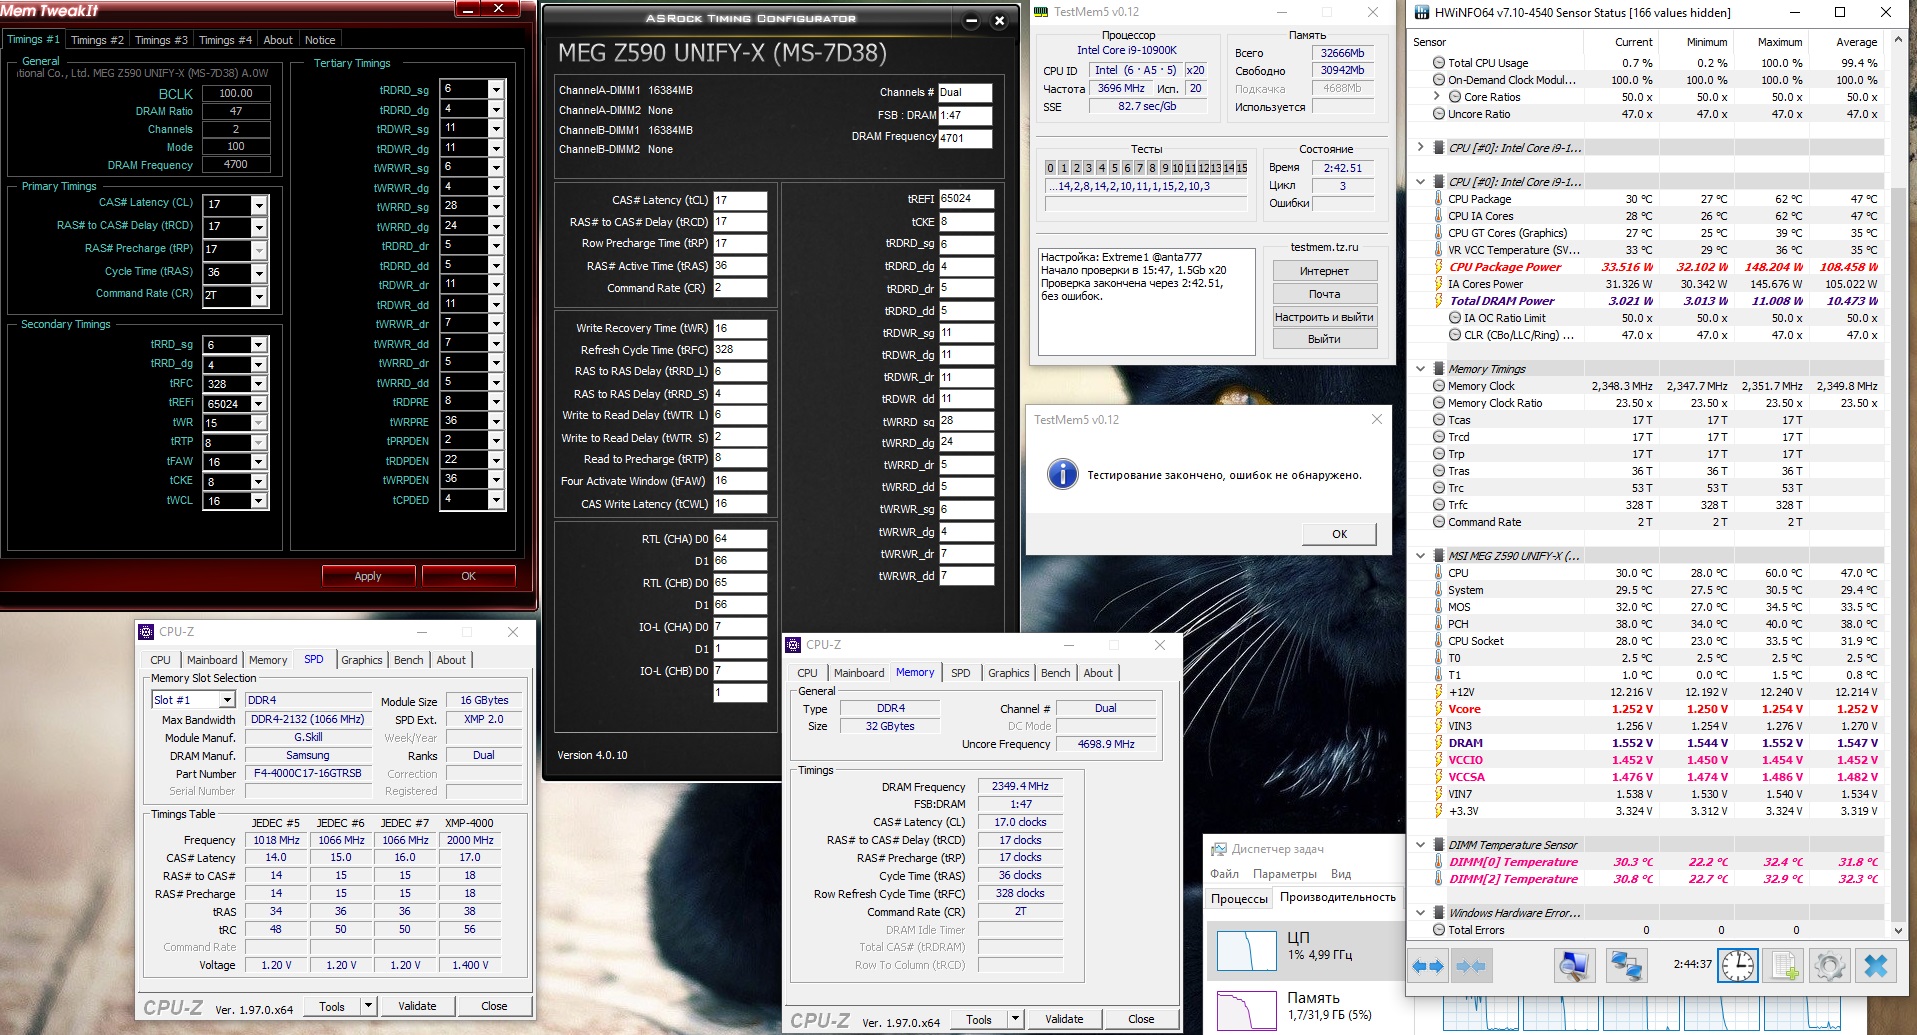This screenshot has height=1035, width=1917.
Task: Open HWiNFO settings gear icon
Action: pos(1830,966)
